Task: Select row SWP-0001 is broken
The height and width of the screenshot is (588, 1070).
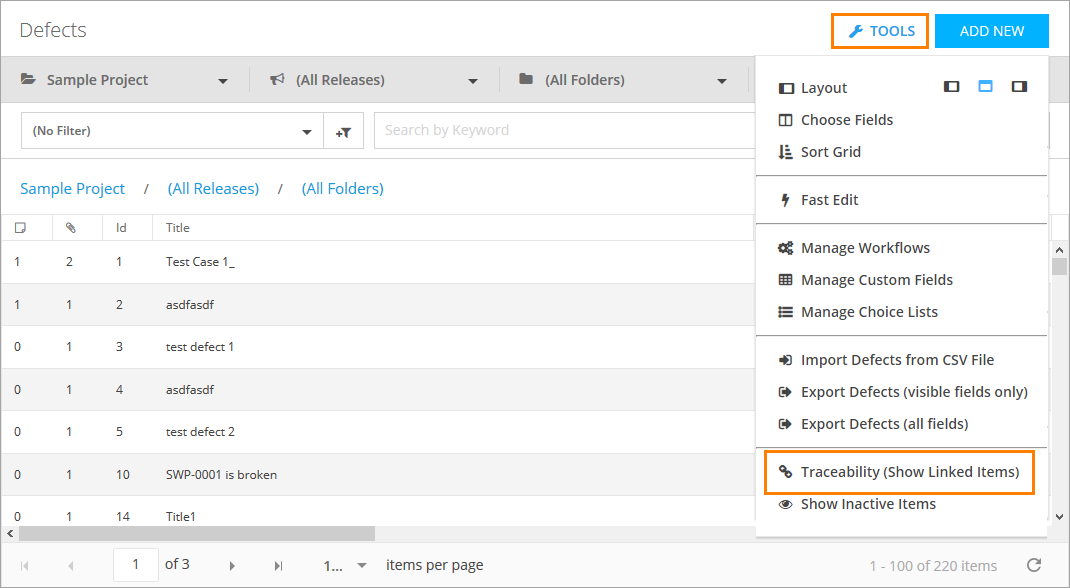Action: pyautogui.click(x=377, y=475)
